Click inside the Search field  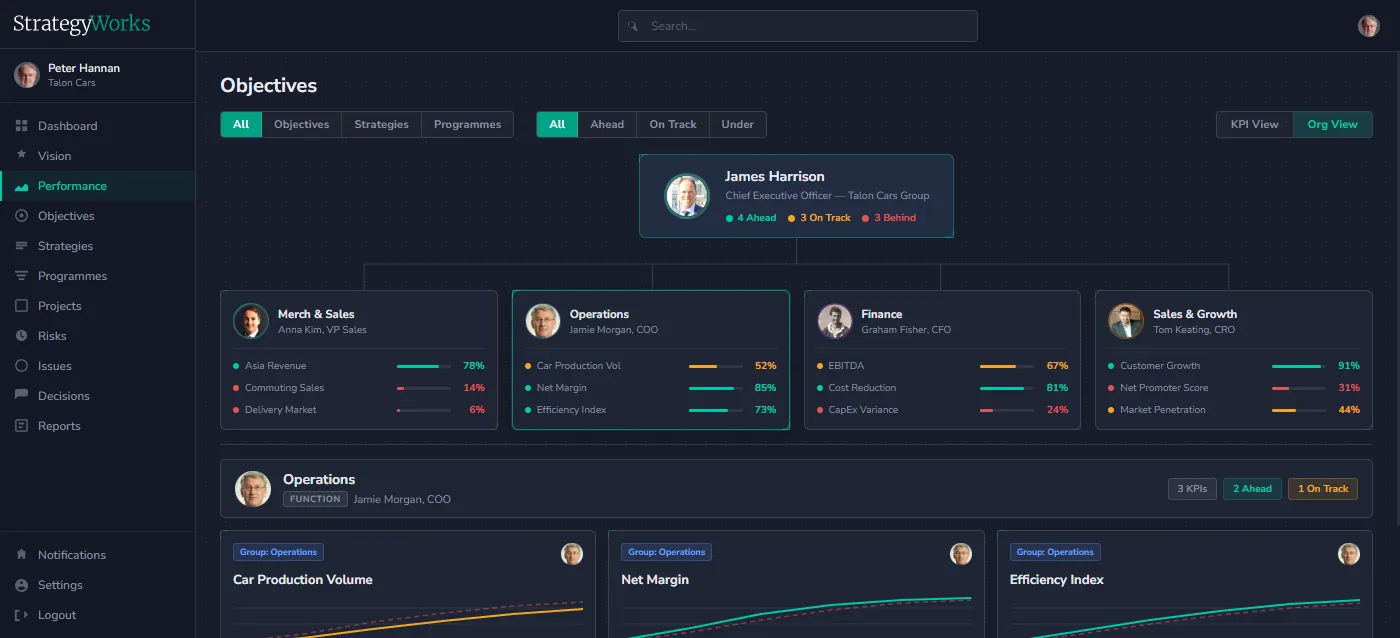click(x=797, y=25)
